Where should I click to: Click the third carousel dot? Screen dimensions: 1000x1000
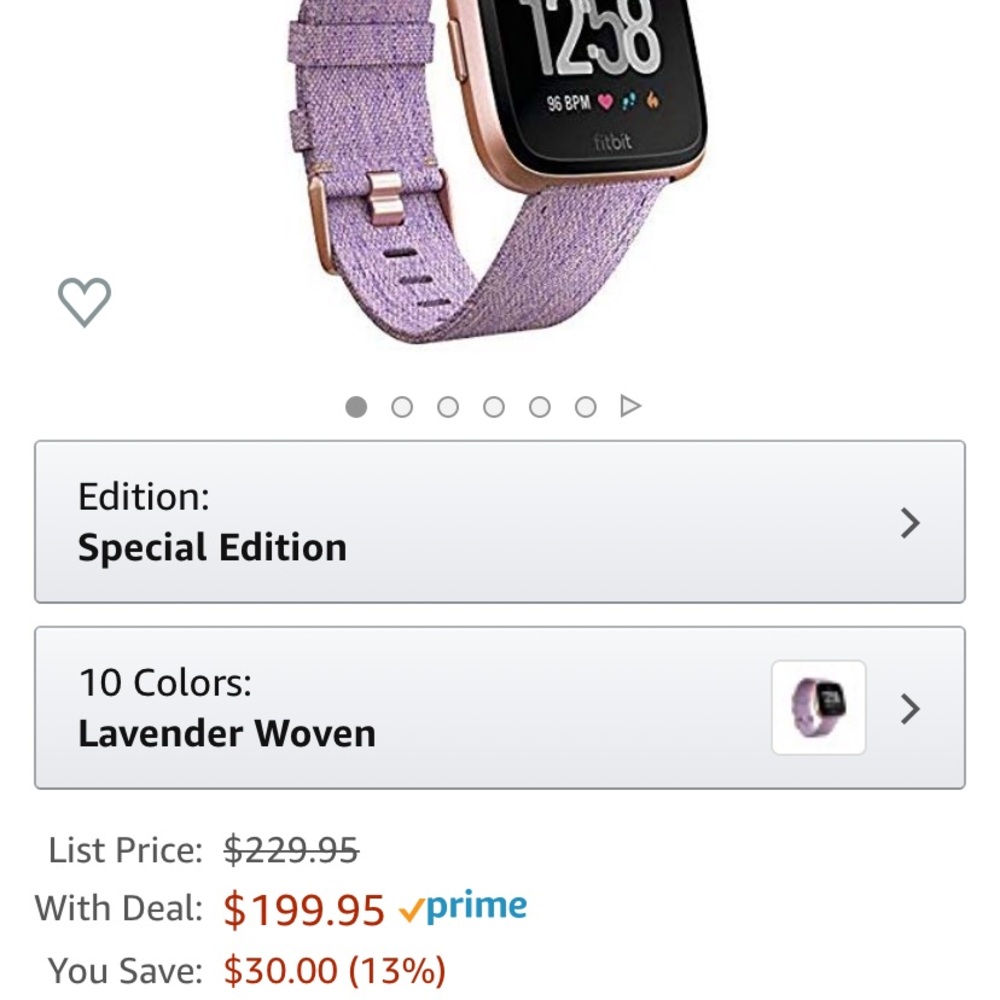pos(447,405)
